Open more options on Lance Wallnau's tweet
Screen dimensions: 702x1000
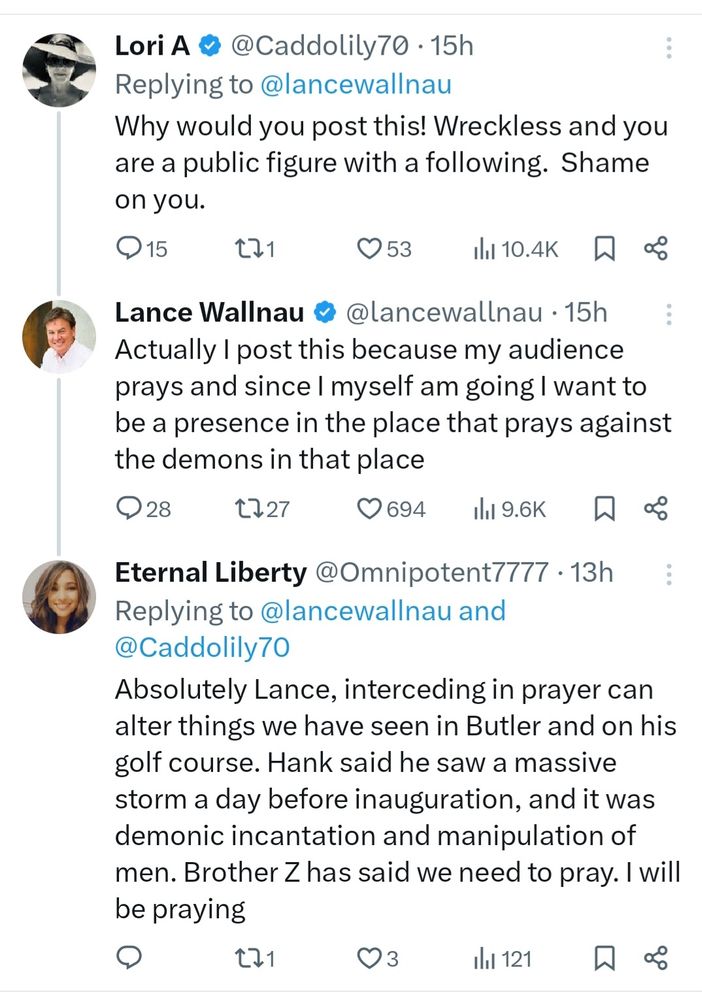pyautogui.click(x=668, y=314)
